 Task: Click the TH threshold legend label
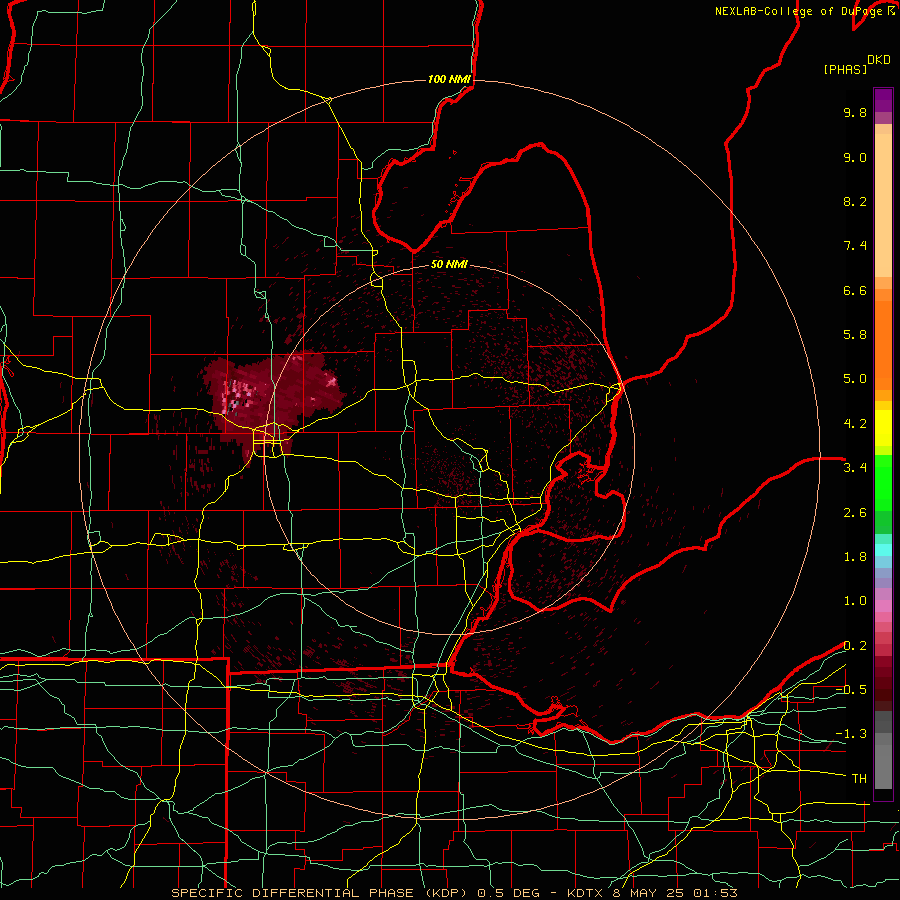tap(859, 779)
